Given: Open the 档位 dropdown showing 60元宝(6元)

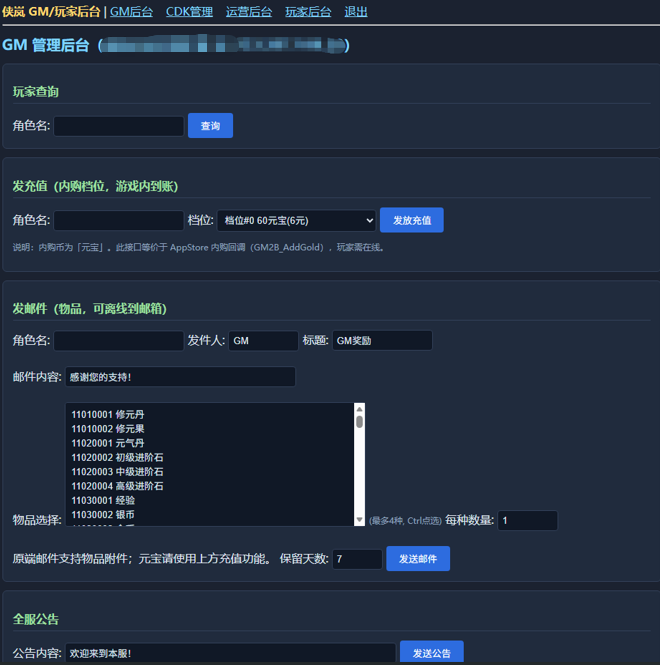Looking at the screenshot, I should (296, 221).
